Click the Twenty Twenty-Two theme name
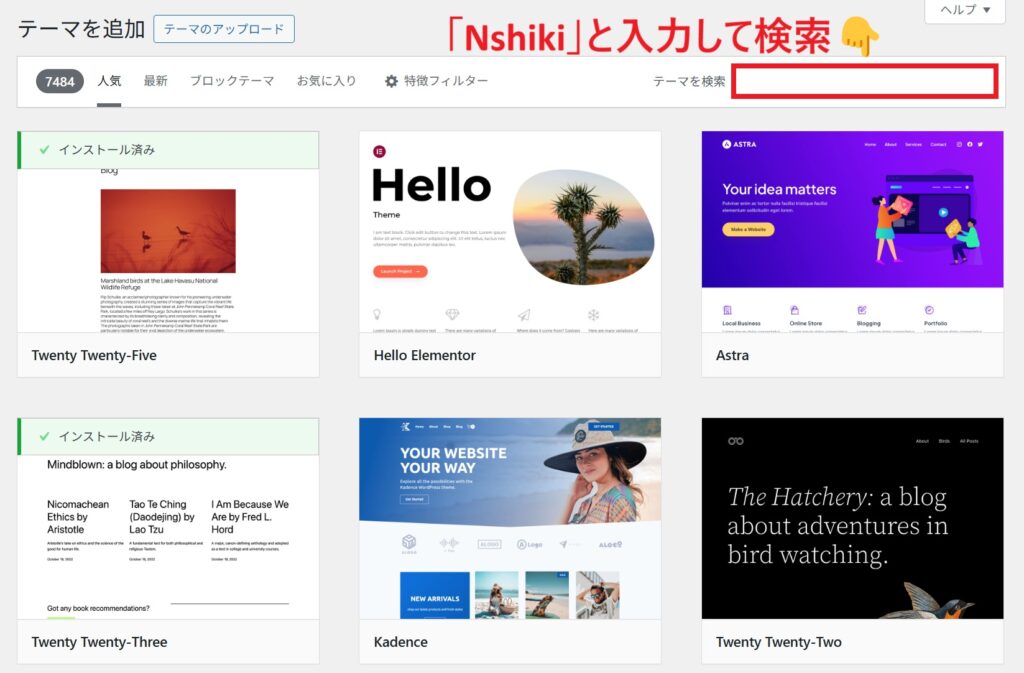Screen dimensions: 1024x673 point(778,642)
